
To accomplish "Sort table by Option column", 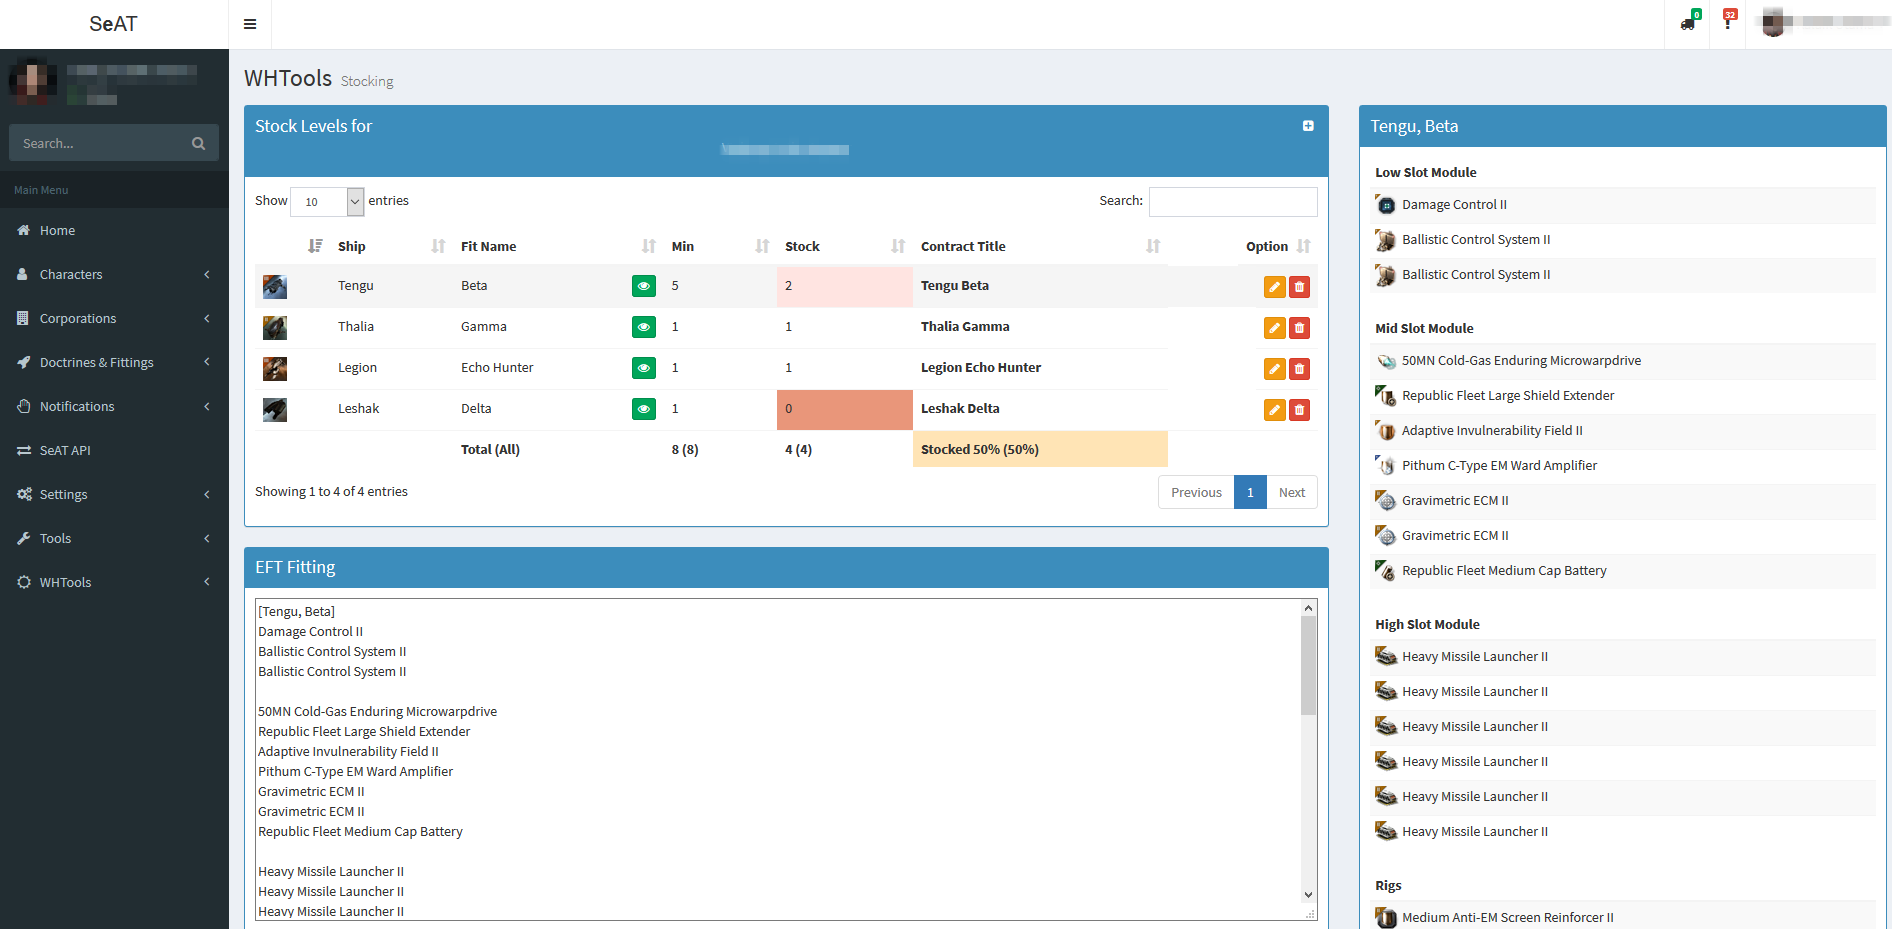I will pyautogui.click(x=1277, y=246).
